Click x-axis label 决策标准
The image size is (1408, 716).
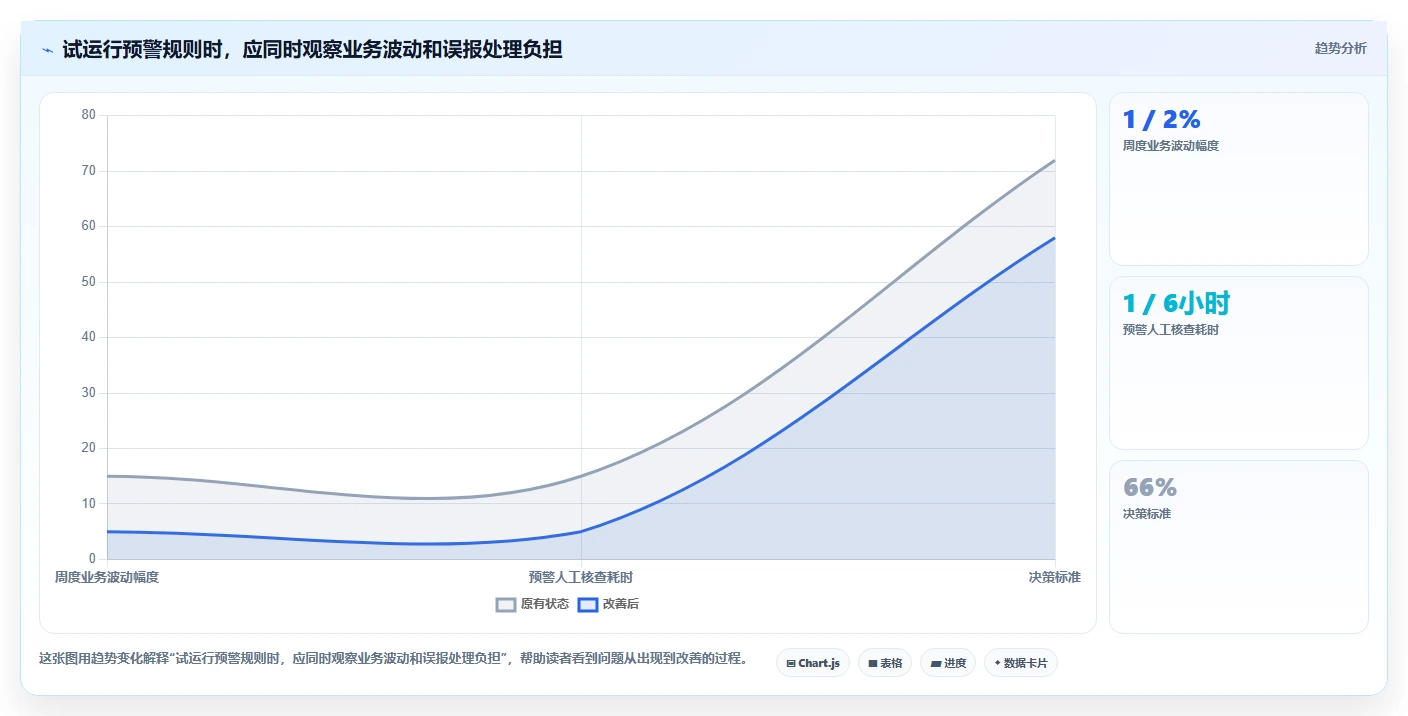(x=1055, y=577)
